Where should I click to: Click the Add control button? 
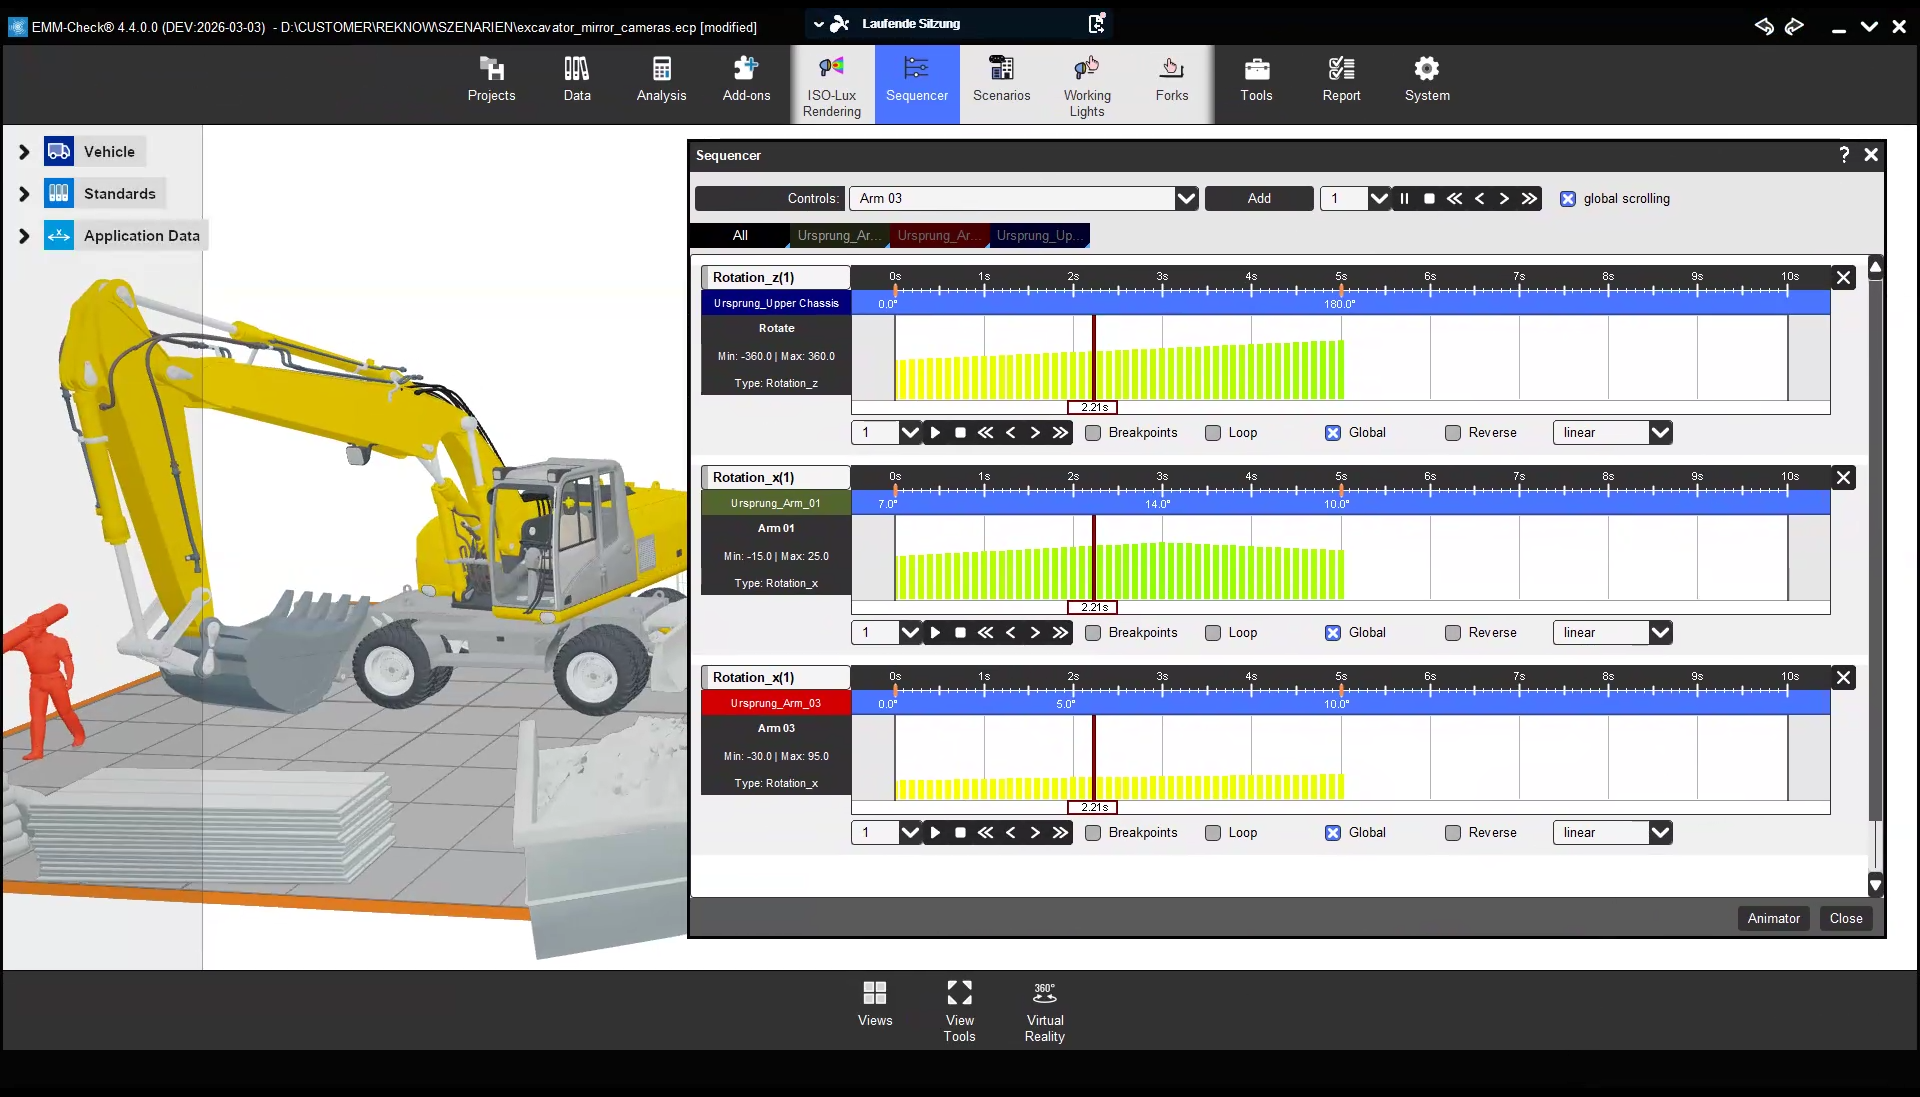coord(1259,199)
